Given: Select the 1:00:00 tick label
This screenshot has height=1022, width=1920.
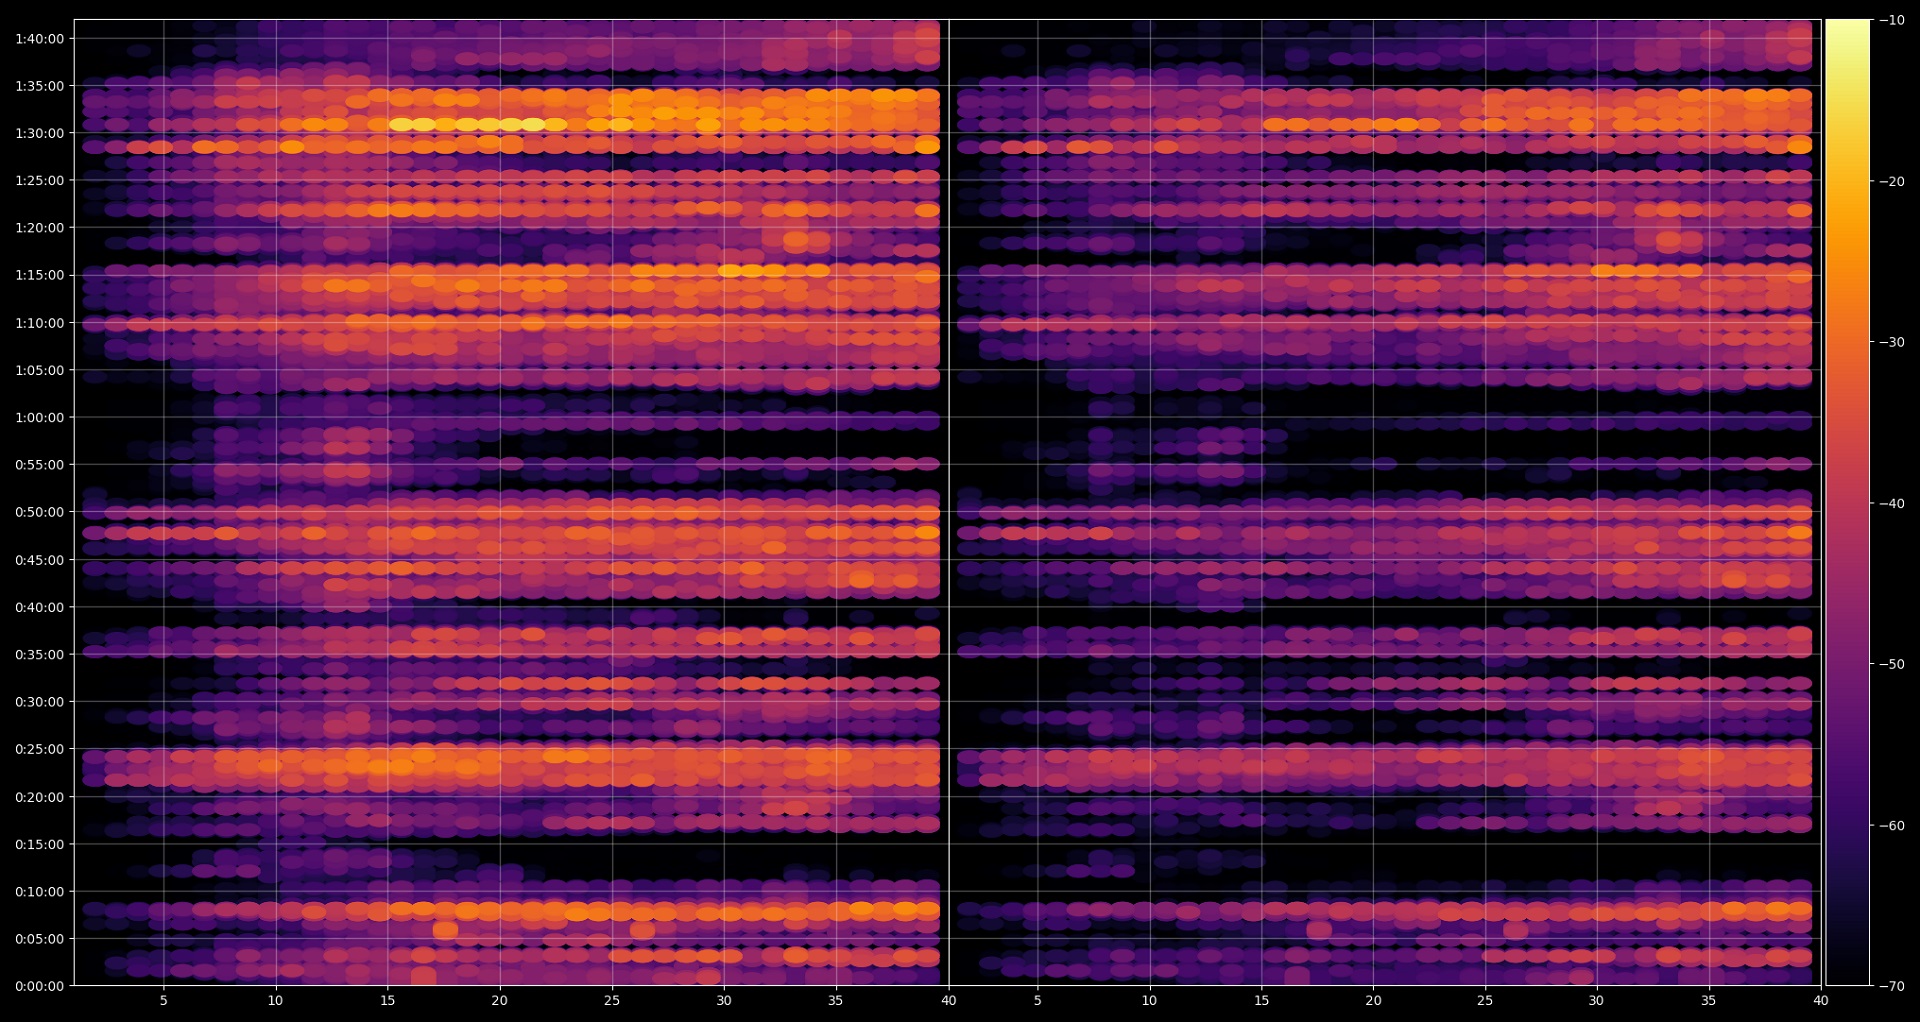Looking at the screenshot, I should point(39,418).
